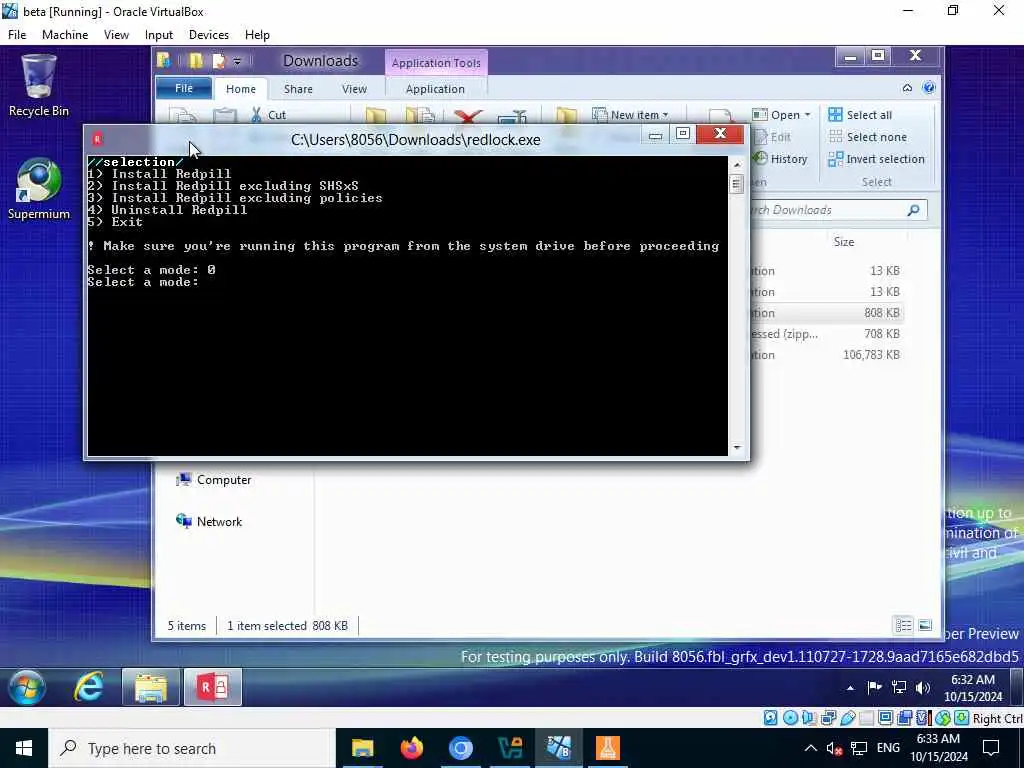Open the VirtualBox Help menu
Image resolution: width=1024 pixels, height=768 pixels.
pyautogui.click(x=257, y=35)
